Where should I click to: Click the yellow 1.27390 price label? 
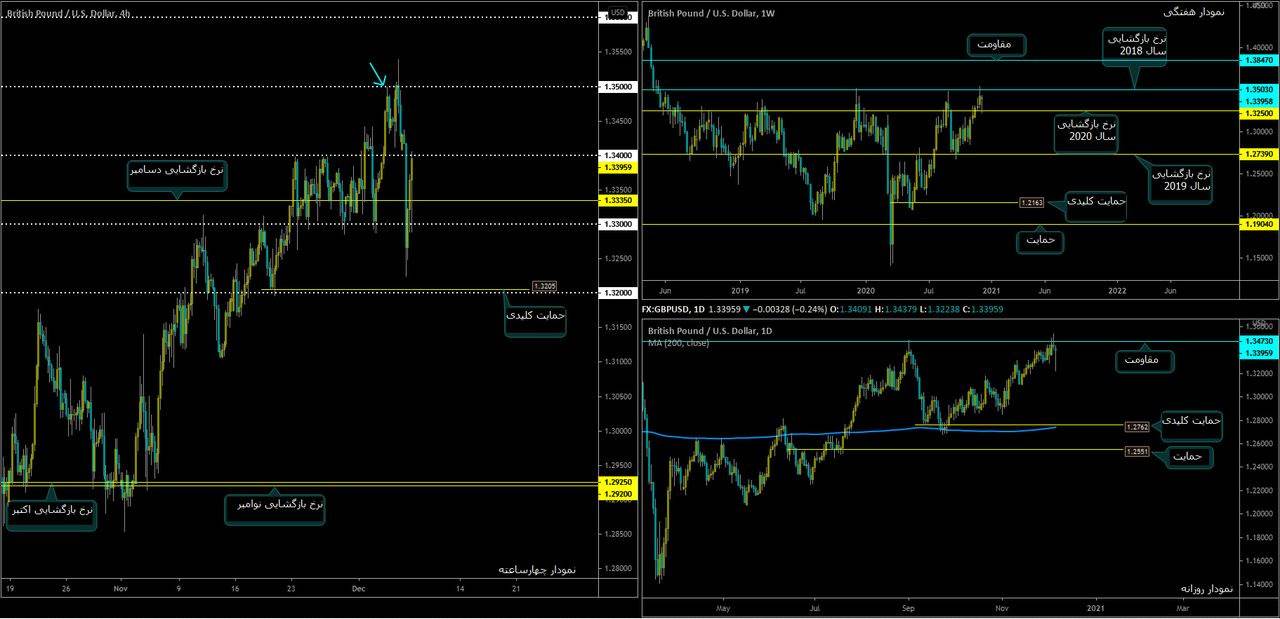pyautogui.click(x=1257, y=154)
